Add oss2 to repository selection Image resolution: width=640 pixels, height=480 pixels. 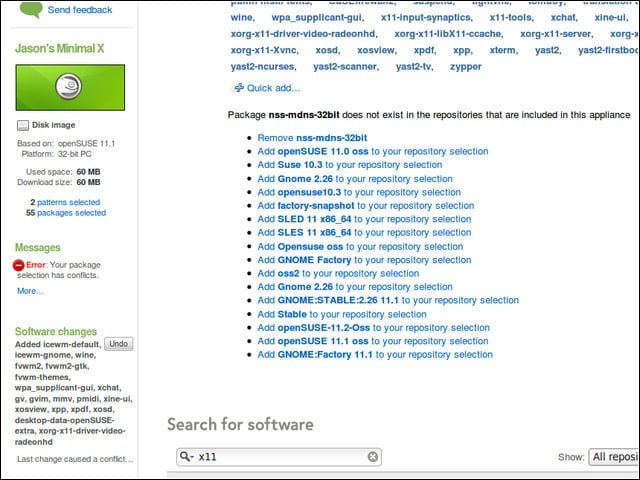(x=338, y=273)
